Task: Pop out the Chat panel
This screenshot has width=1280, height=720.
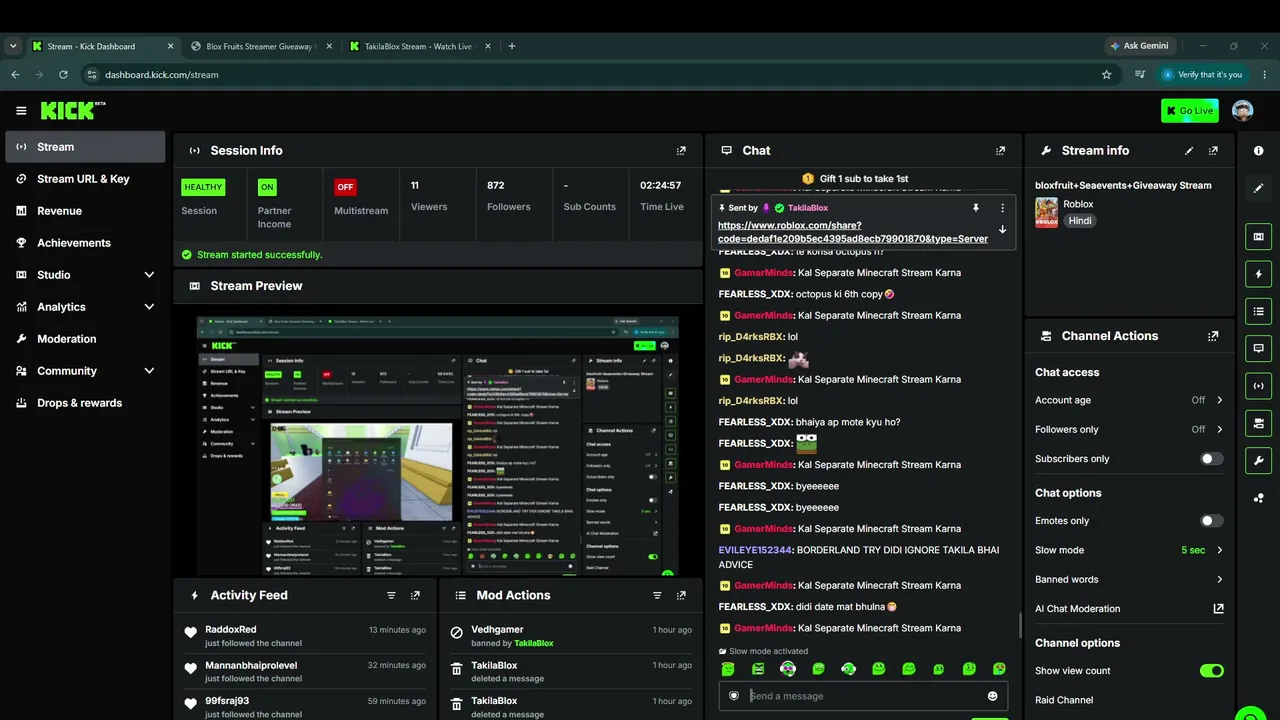Action: [x=1000, y=151]
